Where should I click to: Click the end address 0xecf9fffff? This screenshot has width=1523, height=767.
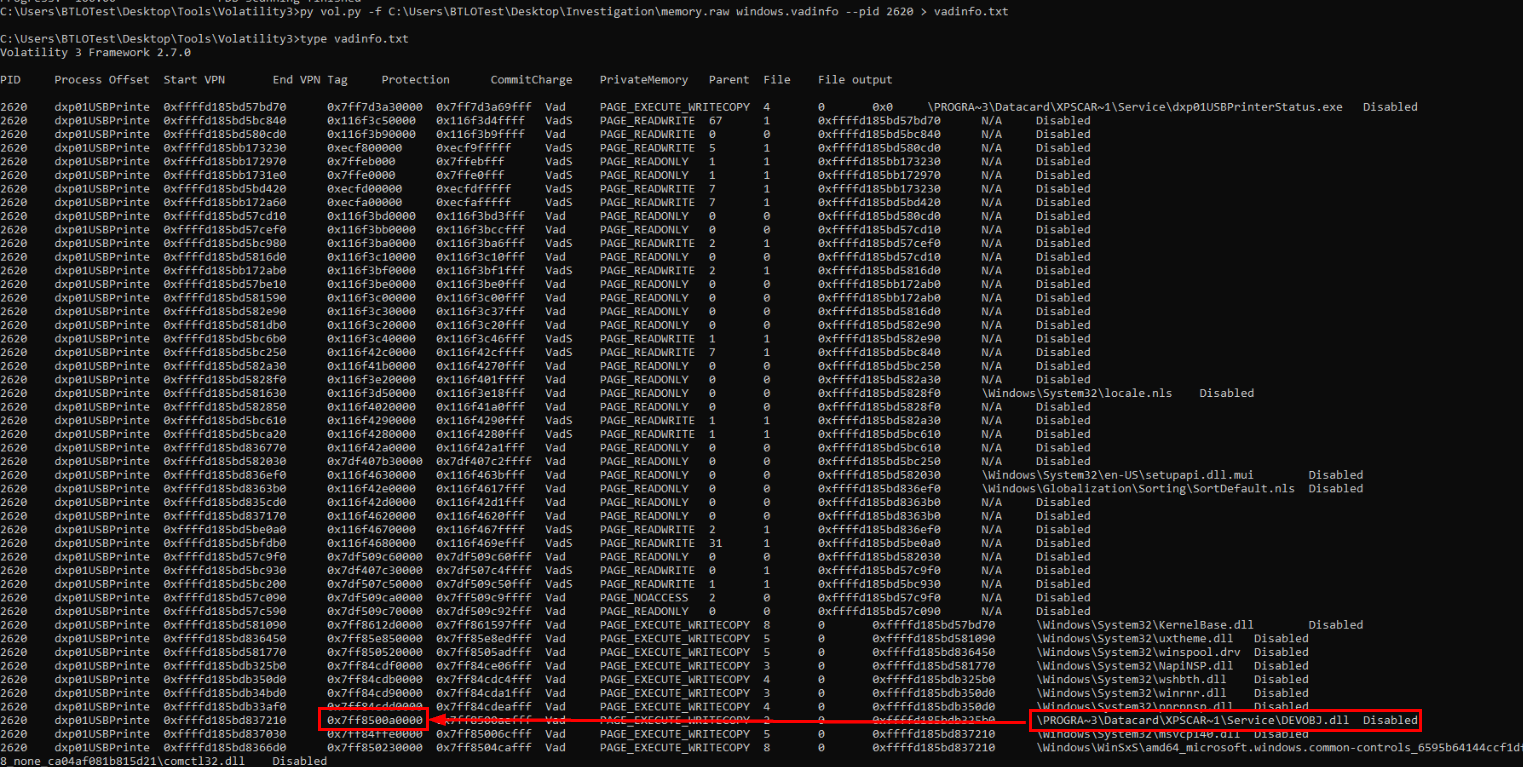coord(473,148)
